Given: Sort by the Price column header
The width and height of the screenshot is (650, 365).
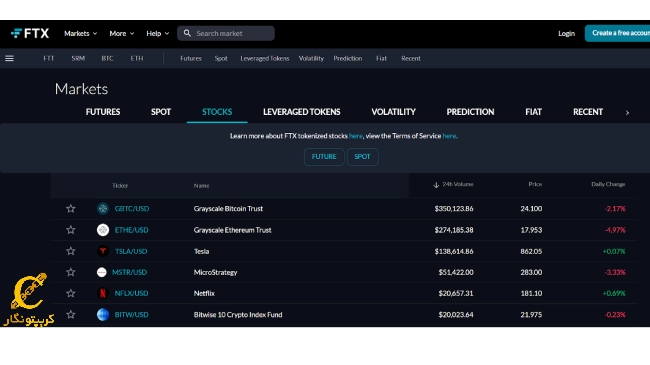Looking at the screenshot, I should 535,184.
